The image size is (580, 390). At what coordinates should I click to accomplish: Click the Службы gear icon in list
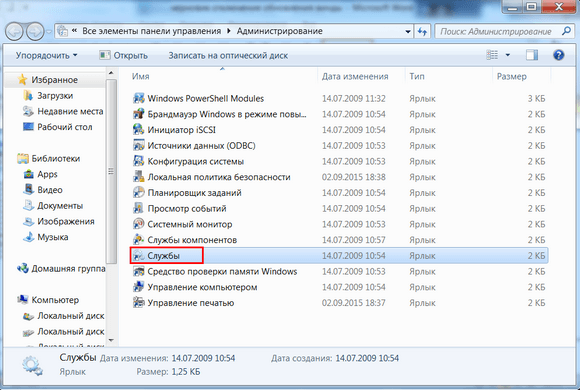point(139,256)
